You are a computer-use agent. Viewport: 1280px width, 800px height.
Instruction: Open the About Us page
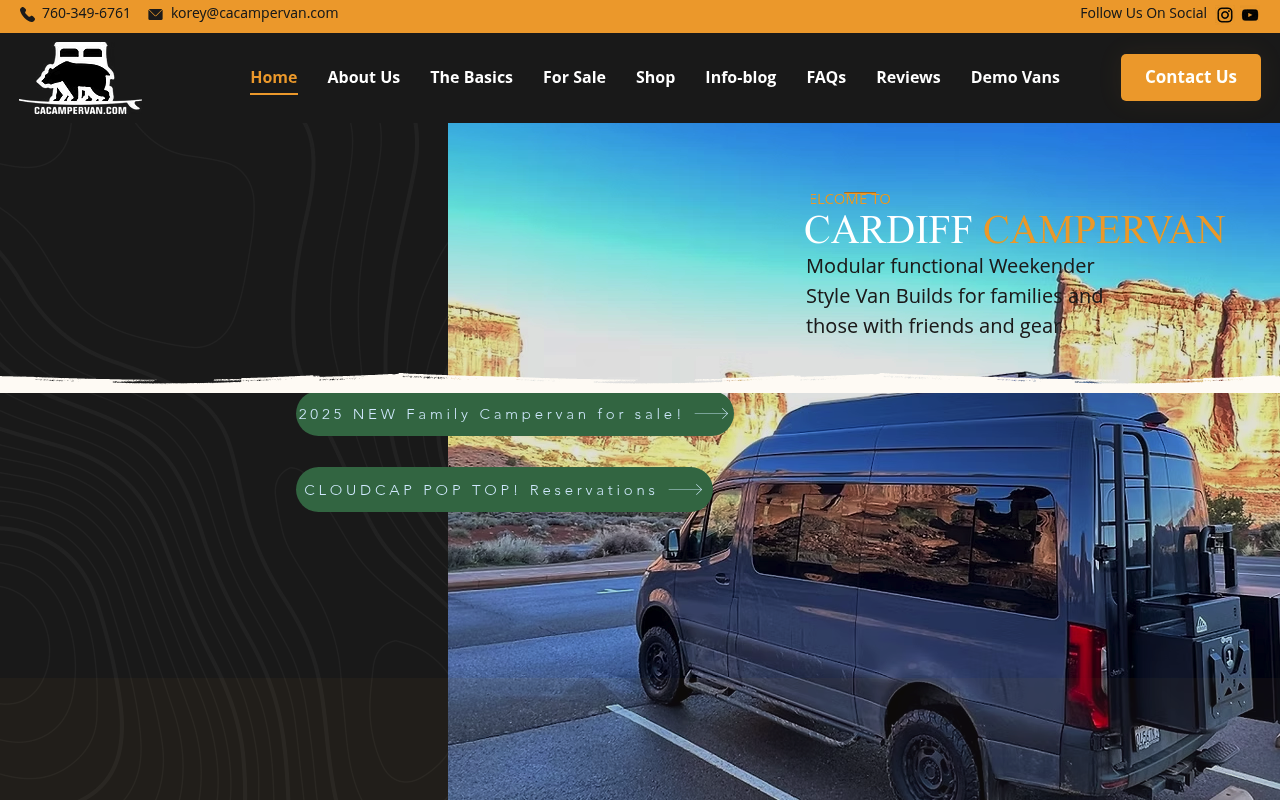click(363, 75)
